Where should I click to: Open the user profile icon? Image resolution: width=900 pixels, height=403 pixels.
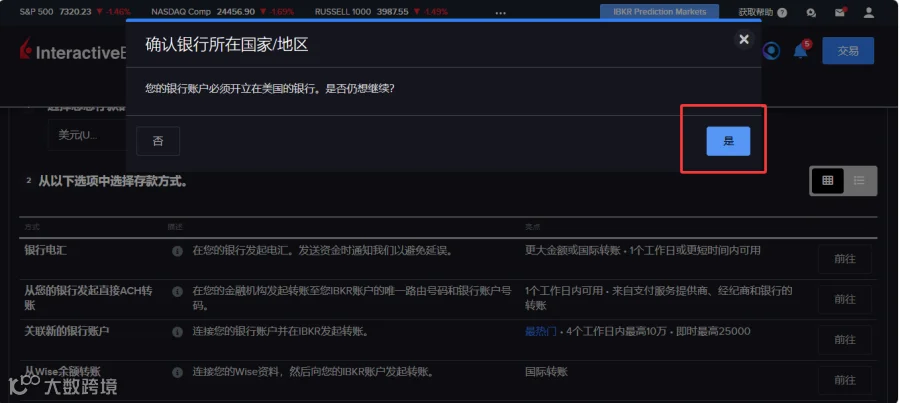coord(869,12)
